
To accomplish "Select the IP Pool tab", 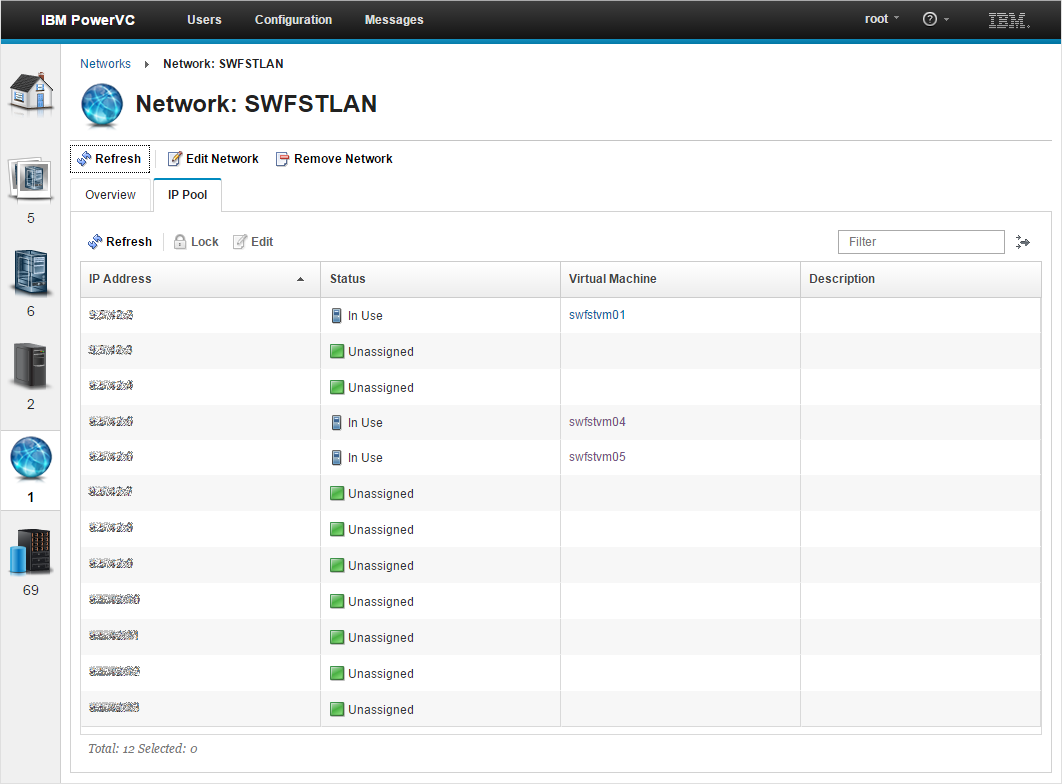I will click(188, 195).
